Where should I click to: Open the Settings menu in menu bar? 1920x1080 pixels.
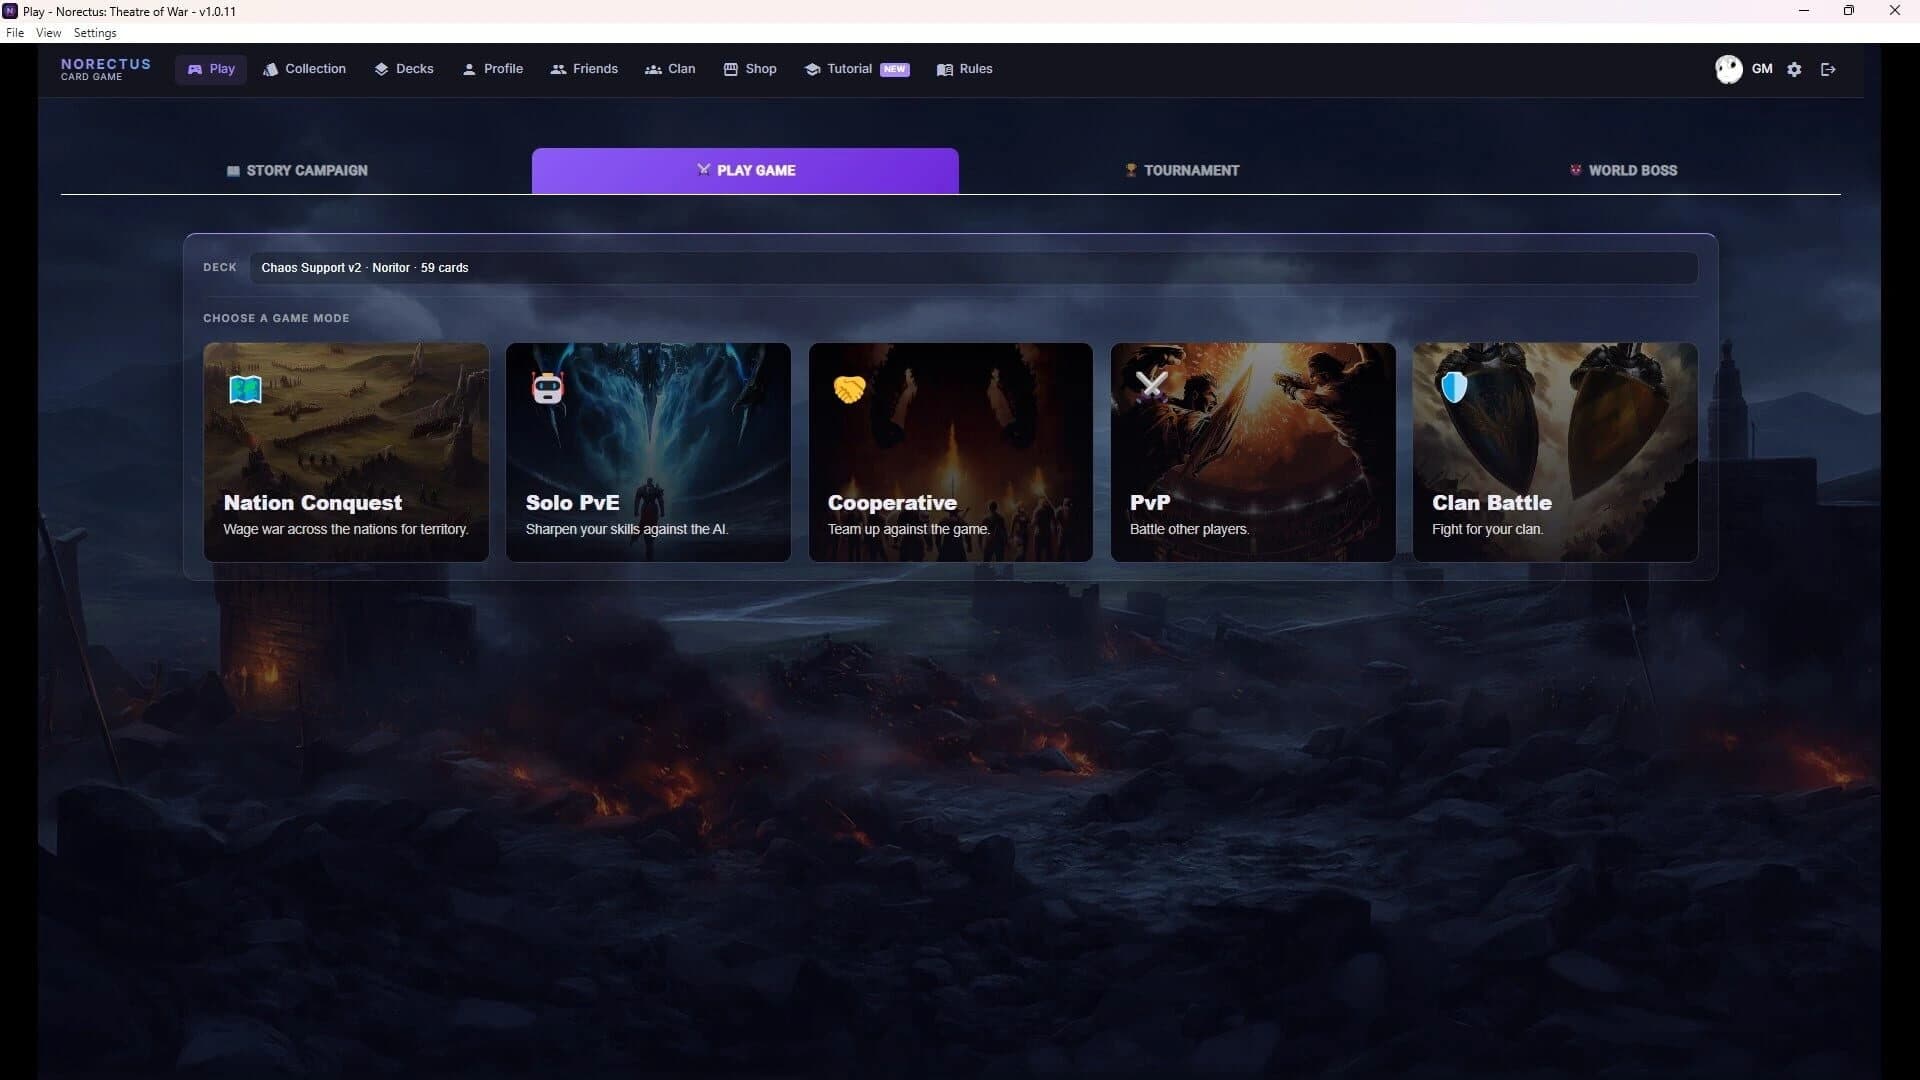tap(95, 33)
